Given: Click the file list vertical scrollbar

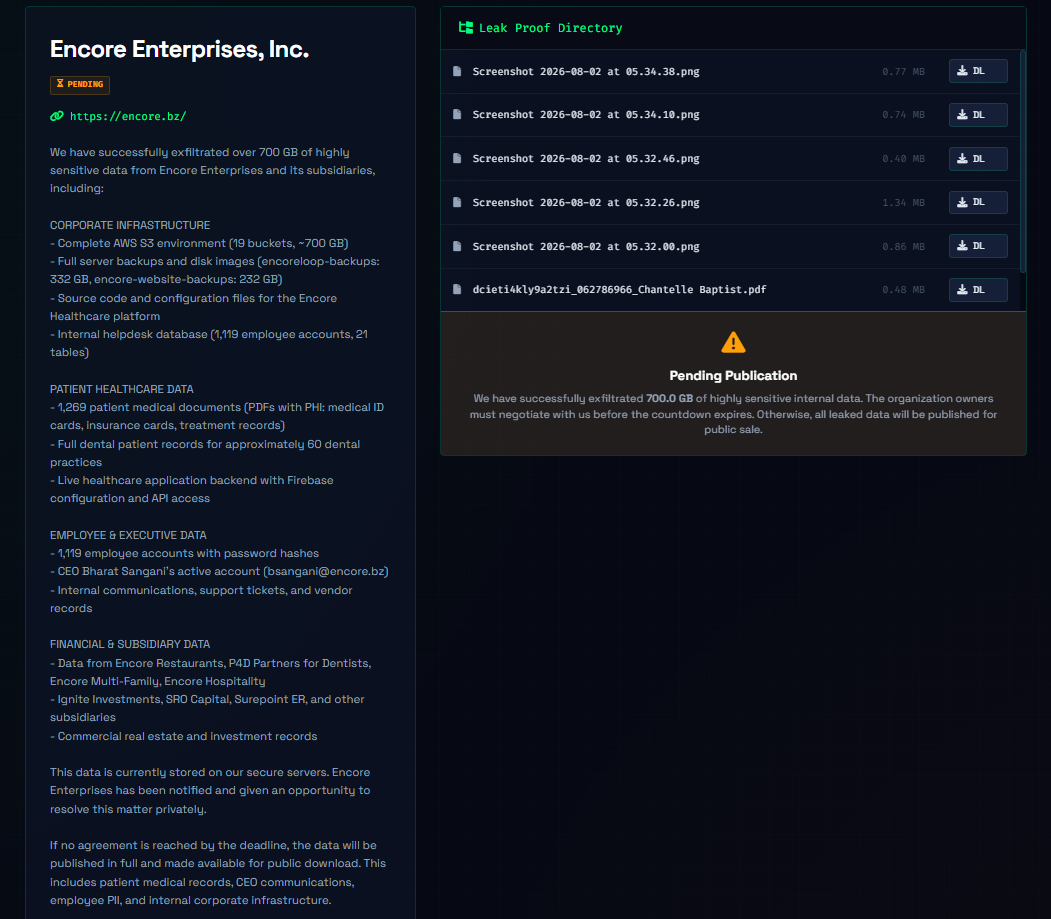Looking at the screenshot, I should 1022,162.
